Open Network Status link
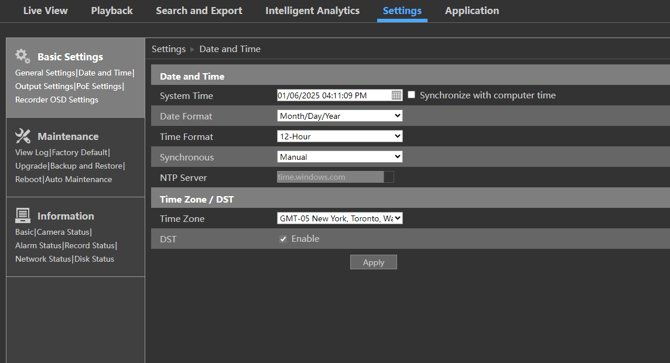 (x=43, y=259)
